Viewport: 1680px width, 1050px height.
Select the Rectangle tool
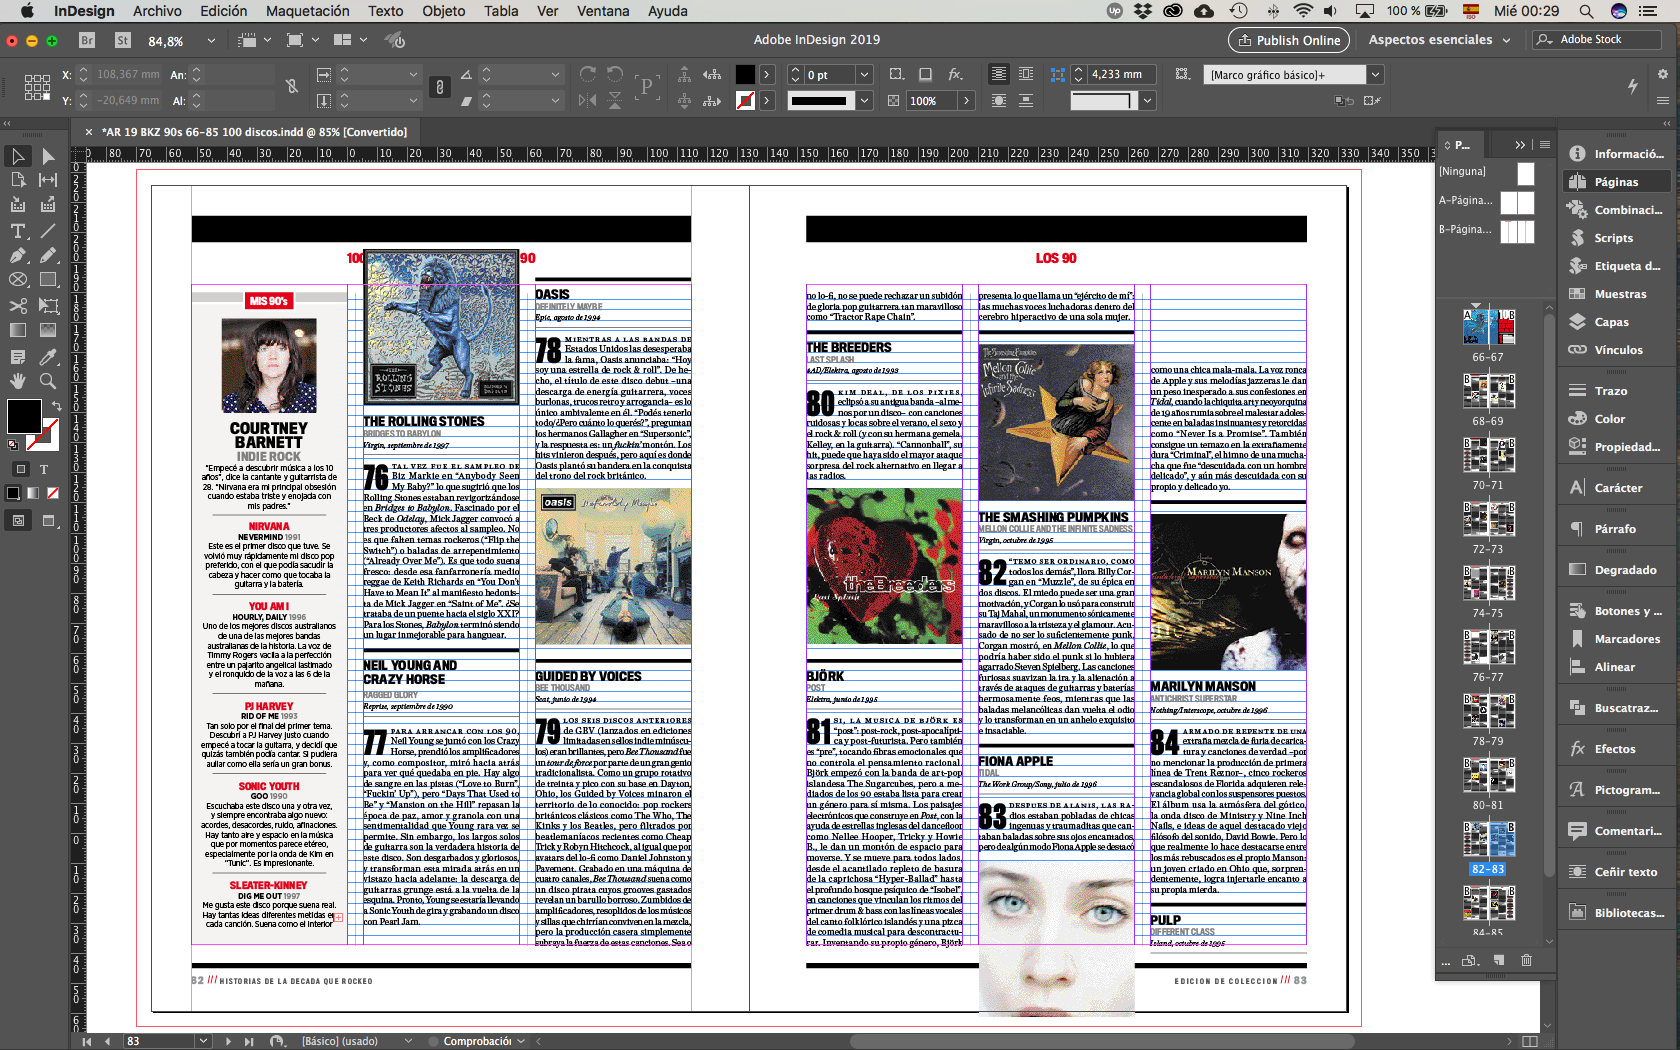pyautogui.click(x=48, y=280)
